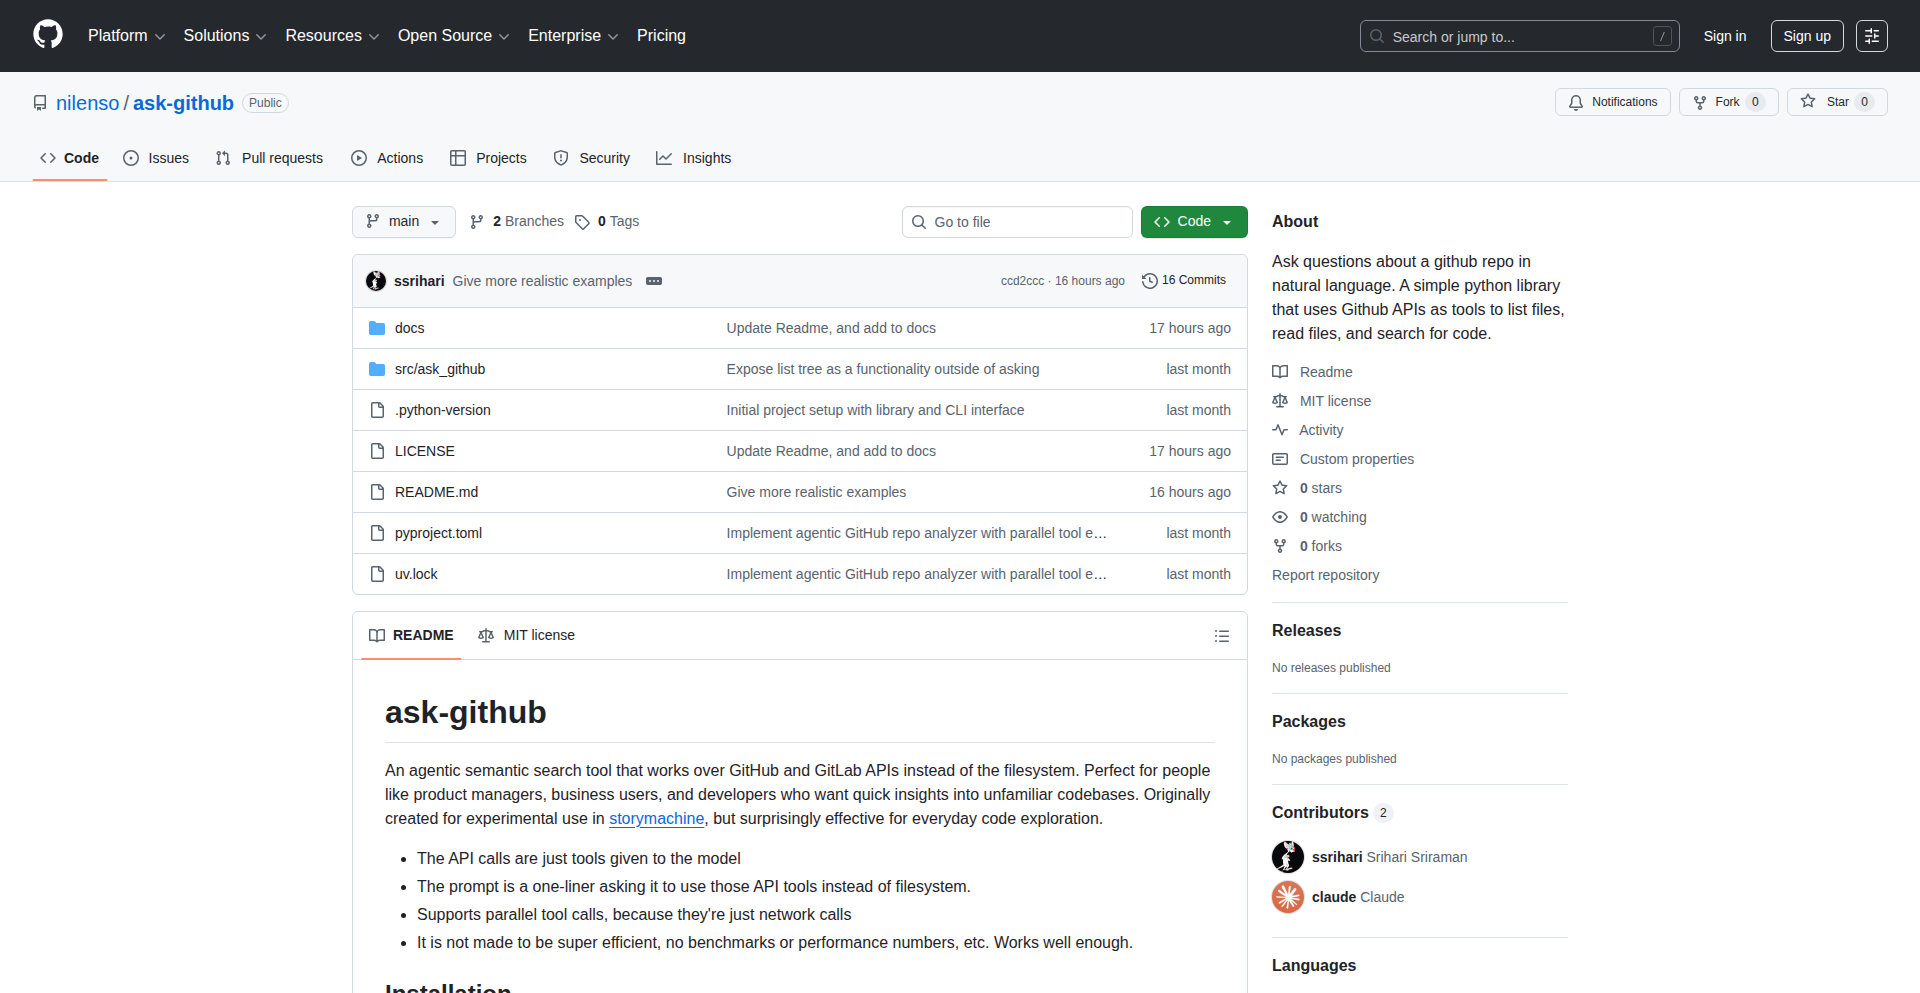View commit history via the clock icon
The image size is (1920, 993).
[1150, 280]
